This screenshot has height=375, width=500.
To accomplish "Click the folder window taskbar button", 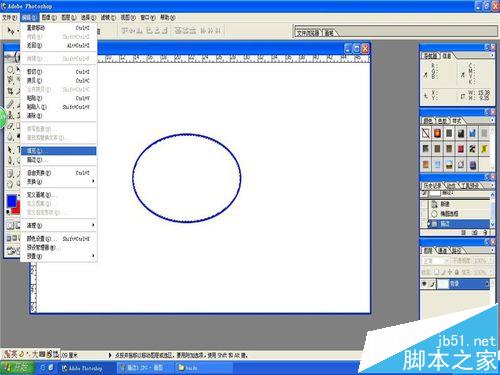I will (x=203, y=368).
